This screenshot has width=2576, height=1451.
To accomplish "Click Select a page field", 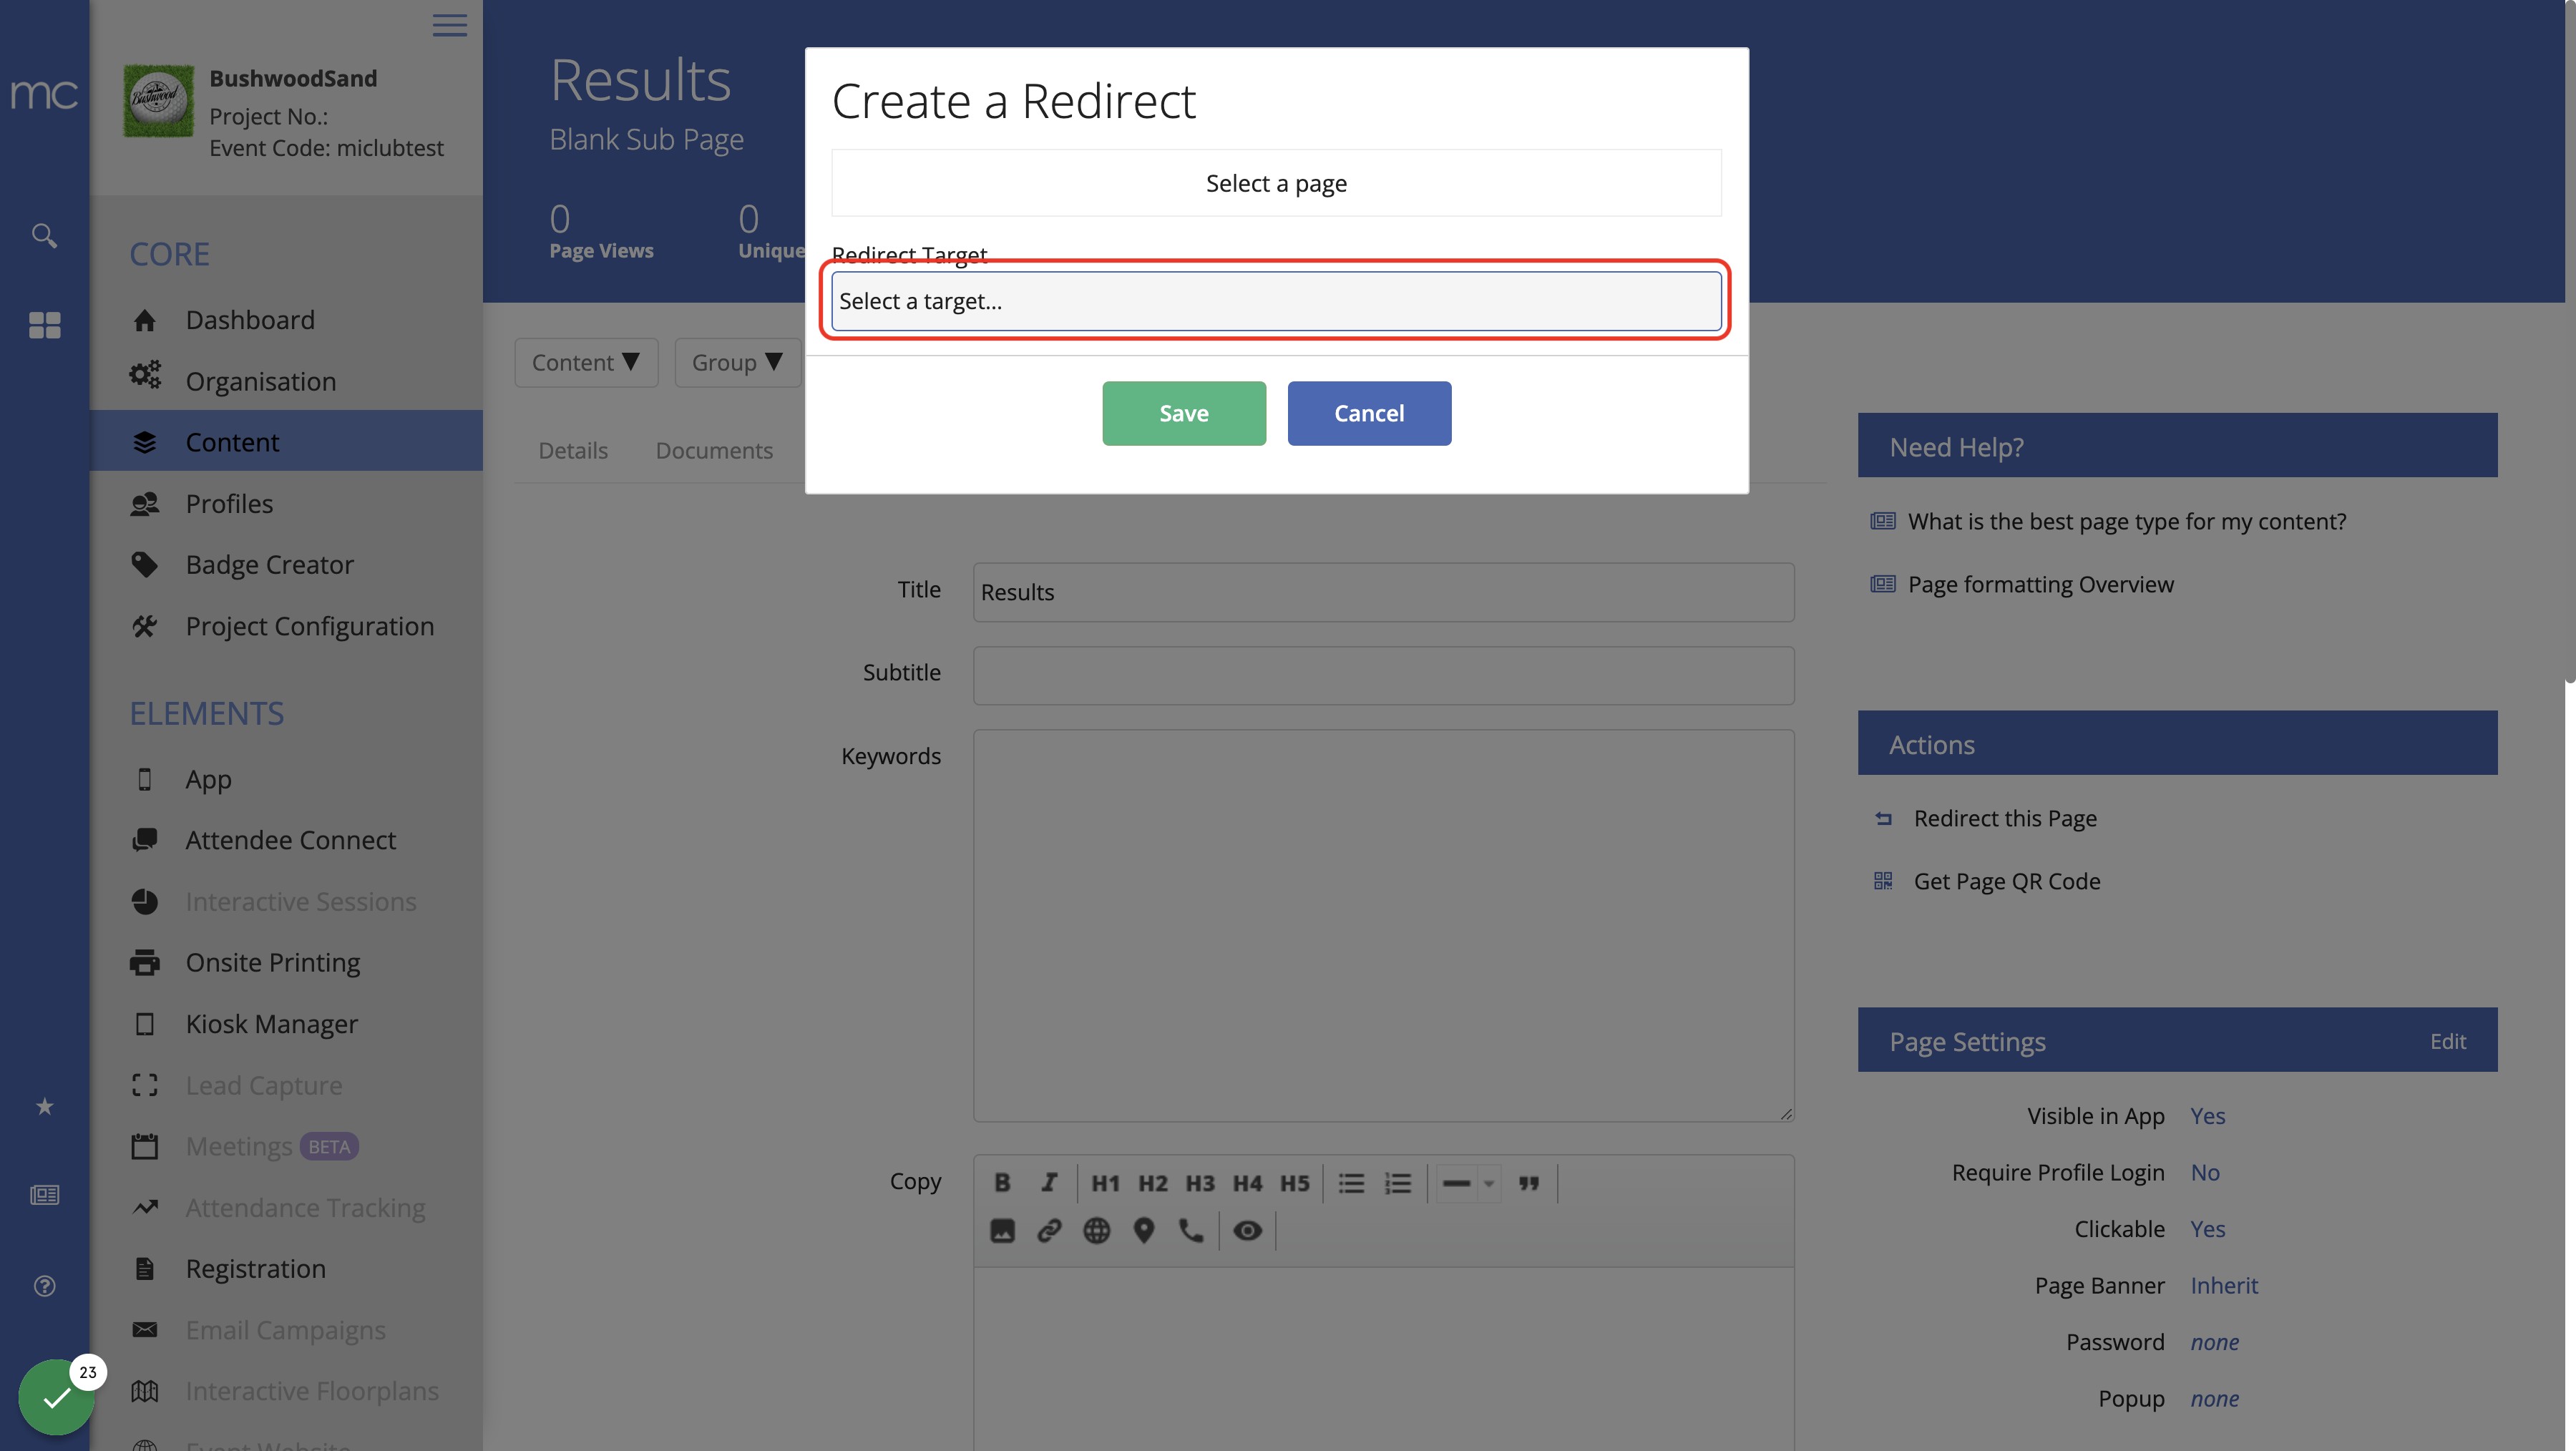I will 1276,183.
